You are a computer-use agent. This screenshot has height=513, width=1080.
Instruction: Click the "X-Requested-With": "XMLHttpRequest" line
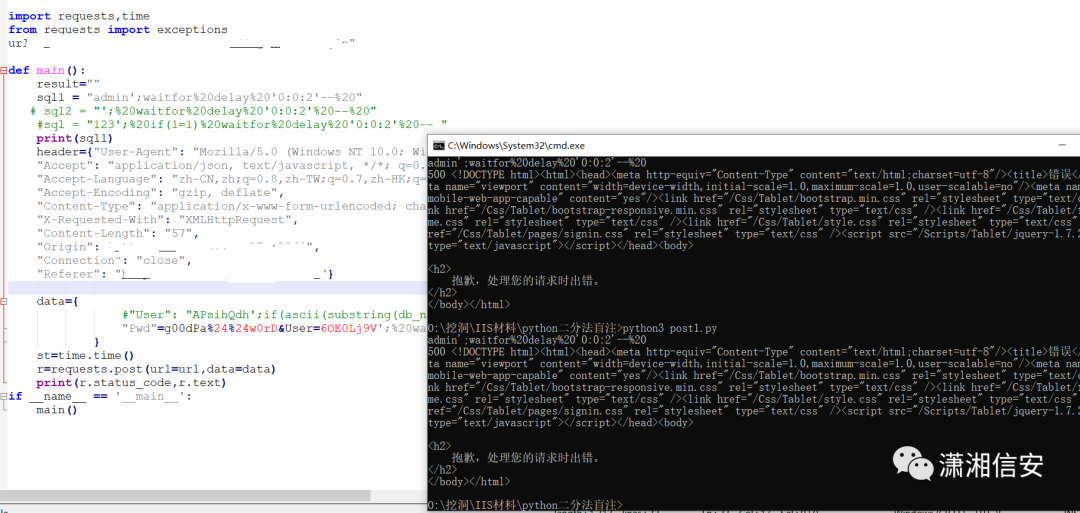(x=167, y=220)
